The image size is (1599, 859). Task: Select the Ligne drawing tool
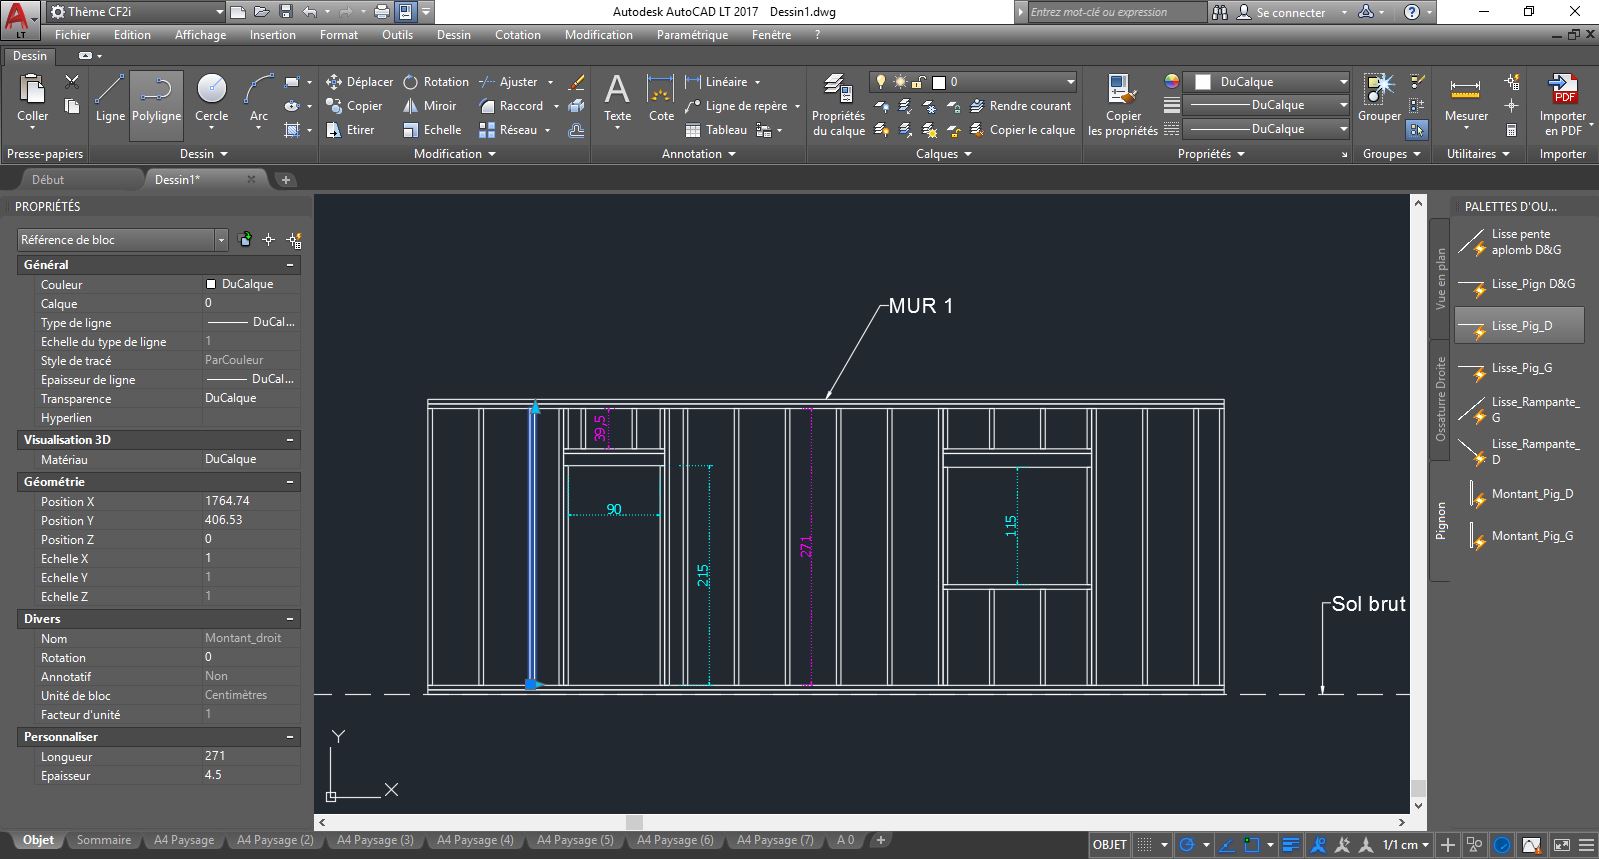pyautogui.click(x=110, y=99)
